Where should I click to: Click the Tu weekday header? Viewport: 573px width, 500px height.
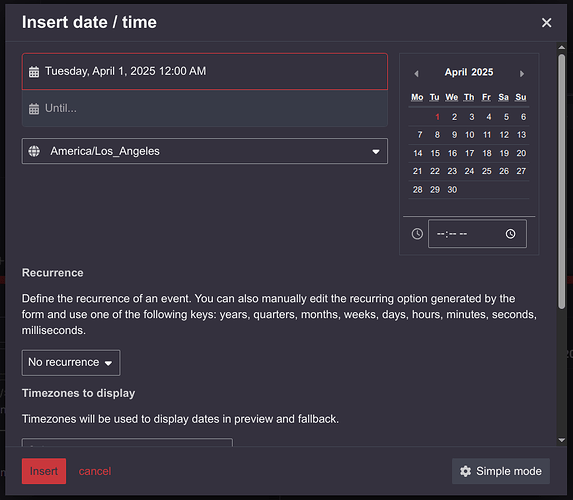pyautogui.click(x=435, y=97)
